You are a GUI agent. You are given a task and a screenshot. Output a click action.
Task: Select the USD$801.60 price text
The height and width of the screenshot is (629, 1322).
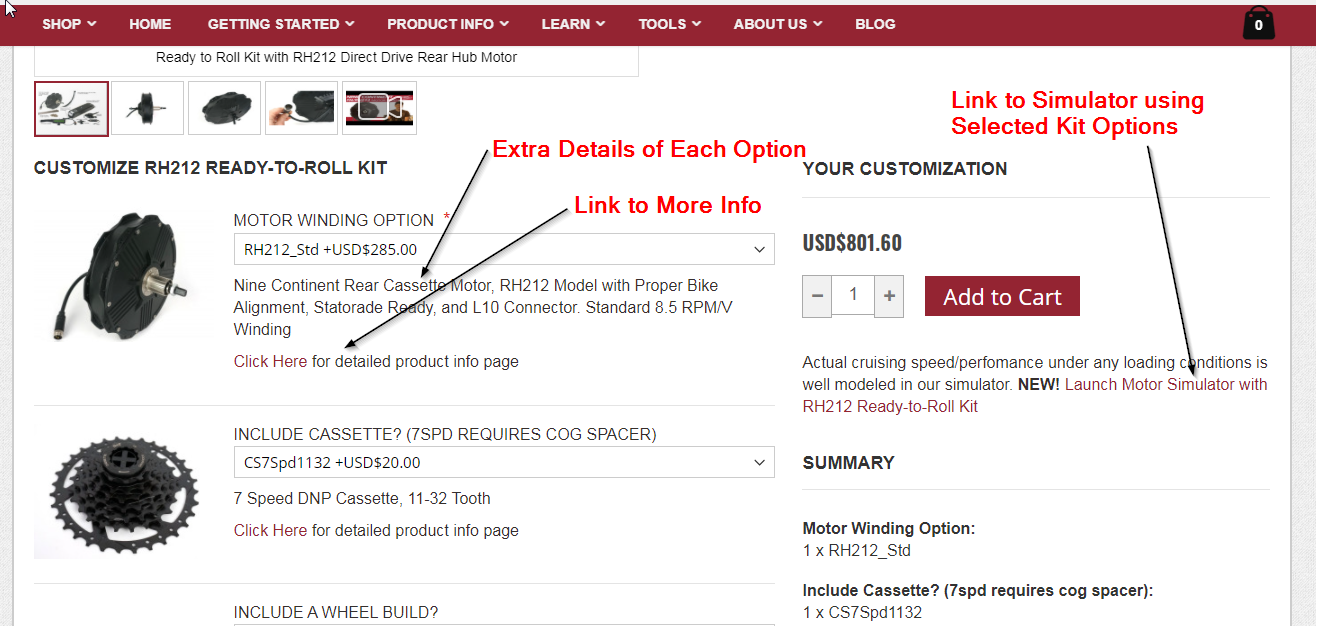click(852, 243)
